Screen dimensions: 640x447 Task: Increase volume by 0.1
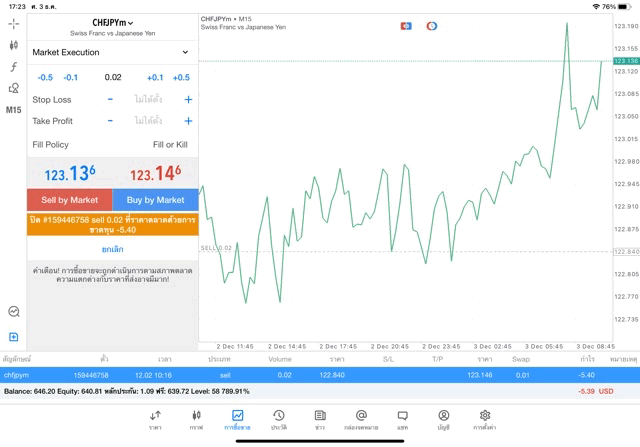click(x=155, y=78)
